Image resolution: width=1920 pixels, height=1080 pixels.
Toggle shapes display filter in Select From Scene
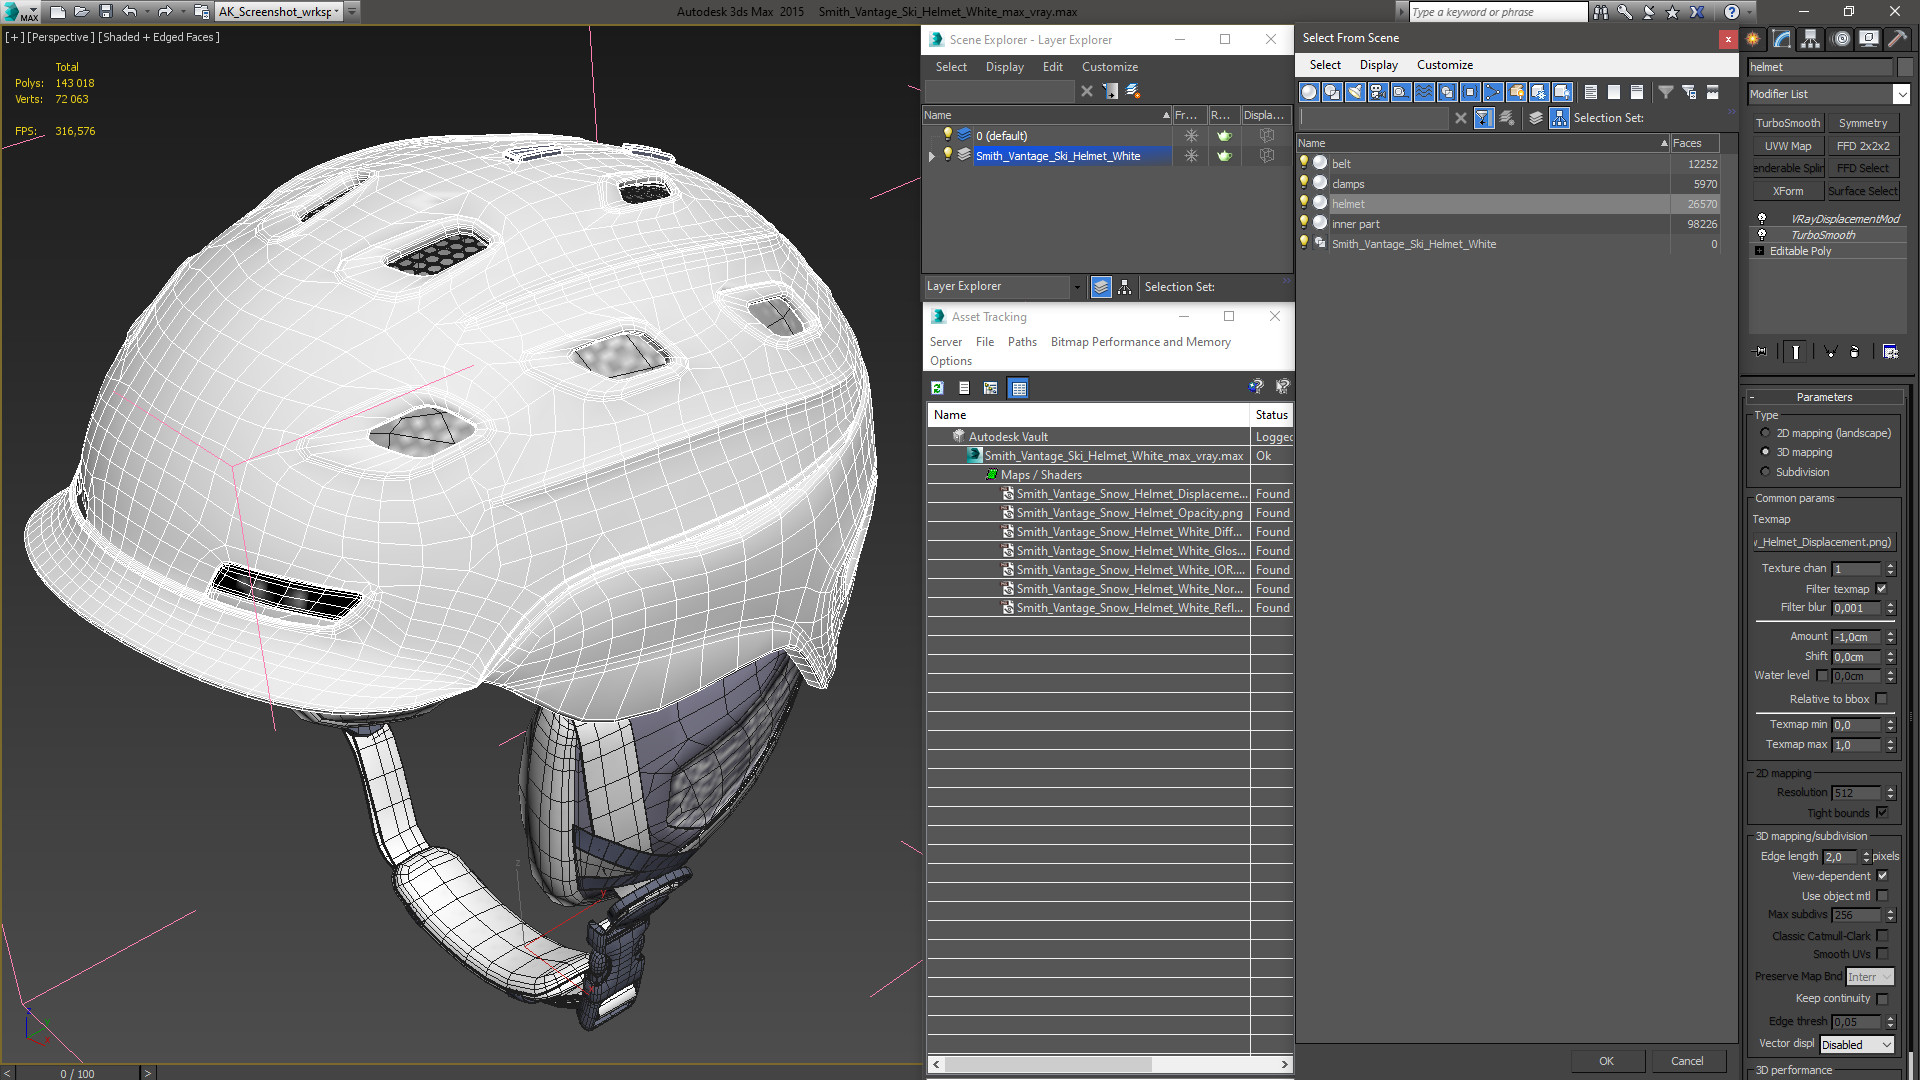(x=1332, y=92)
